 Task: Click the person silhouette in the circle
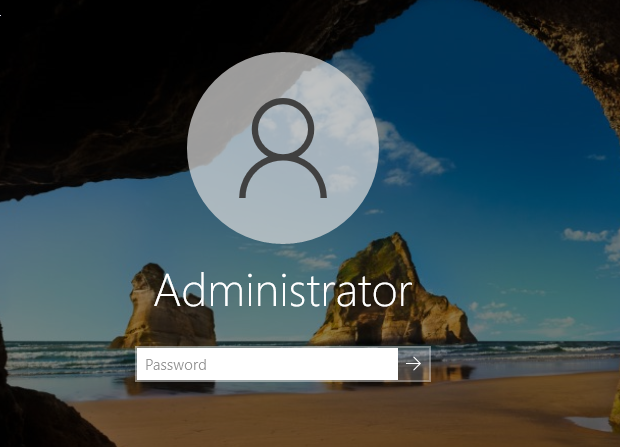(283, 150)
